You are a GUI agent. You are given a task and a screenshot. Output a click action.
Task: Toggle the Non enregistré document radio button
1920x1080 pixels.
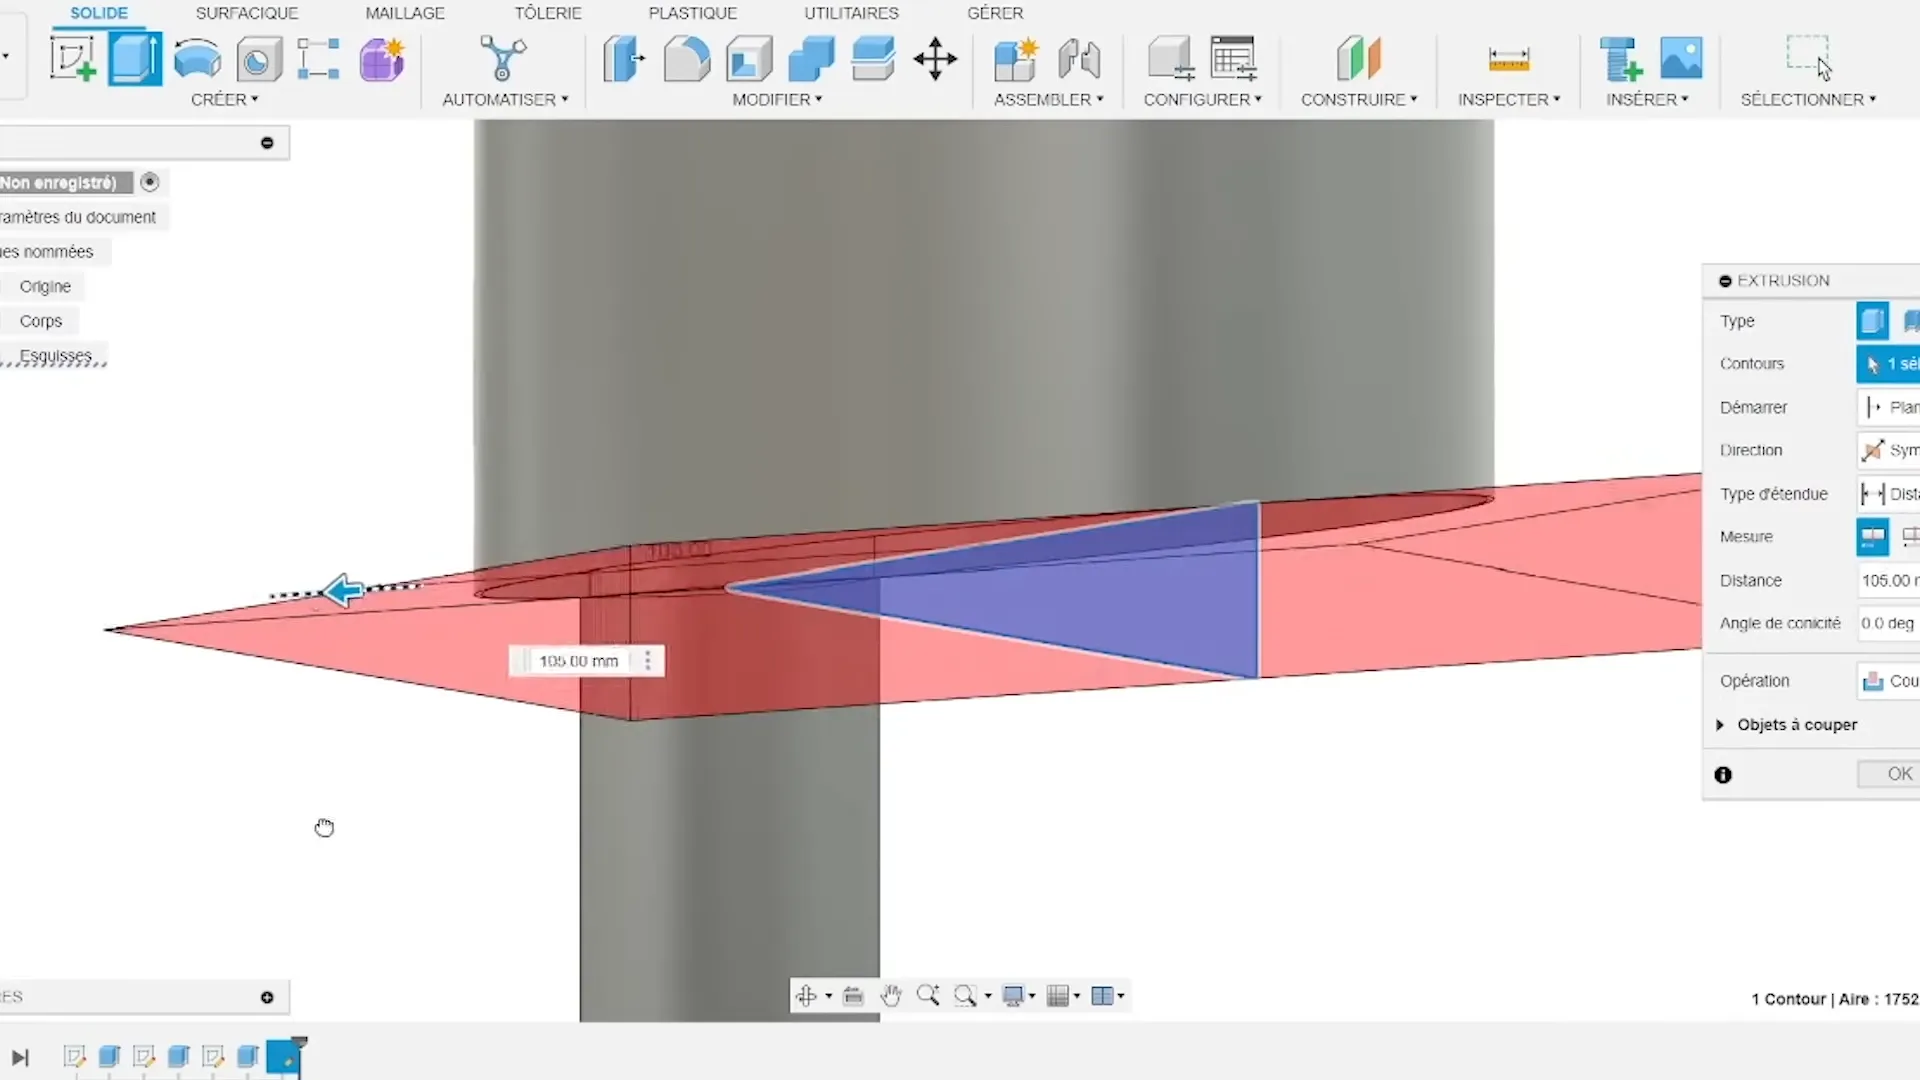(x=150, y=182)
